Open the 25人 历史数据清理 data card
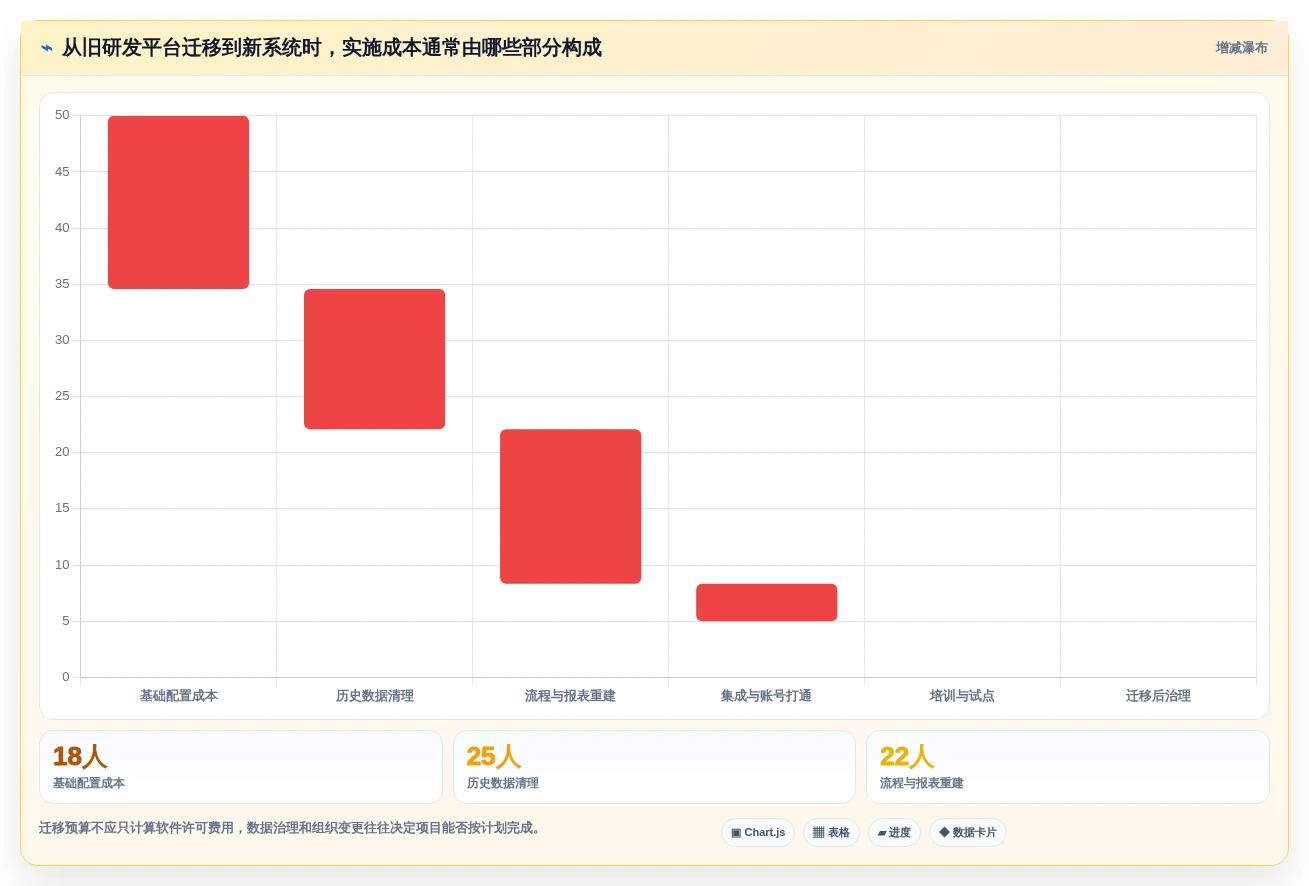Image resolution: width=1309 pixels, height=886 pixels. [654, 767]
